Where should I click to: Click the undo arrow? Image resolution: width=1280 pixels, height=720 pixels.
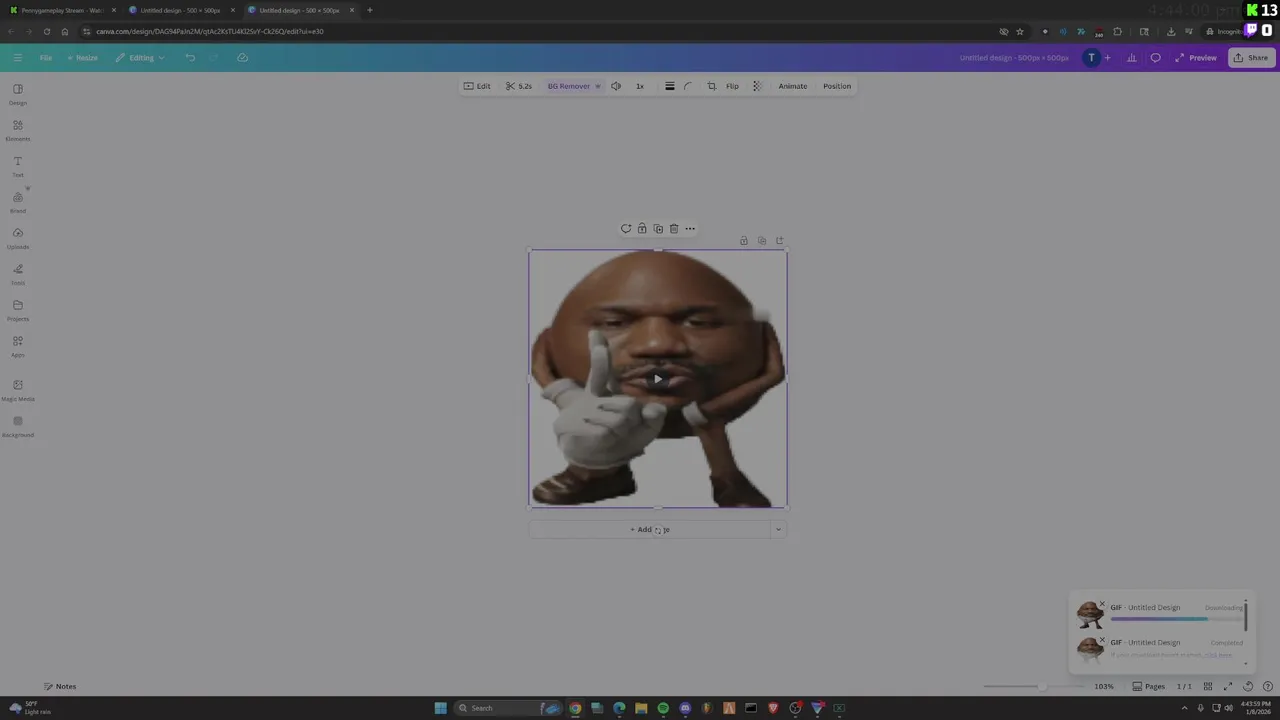tap(190, 58)
